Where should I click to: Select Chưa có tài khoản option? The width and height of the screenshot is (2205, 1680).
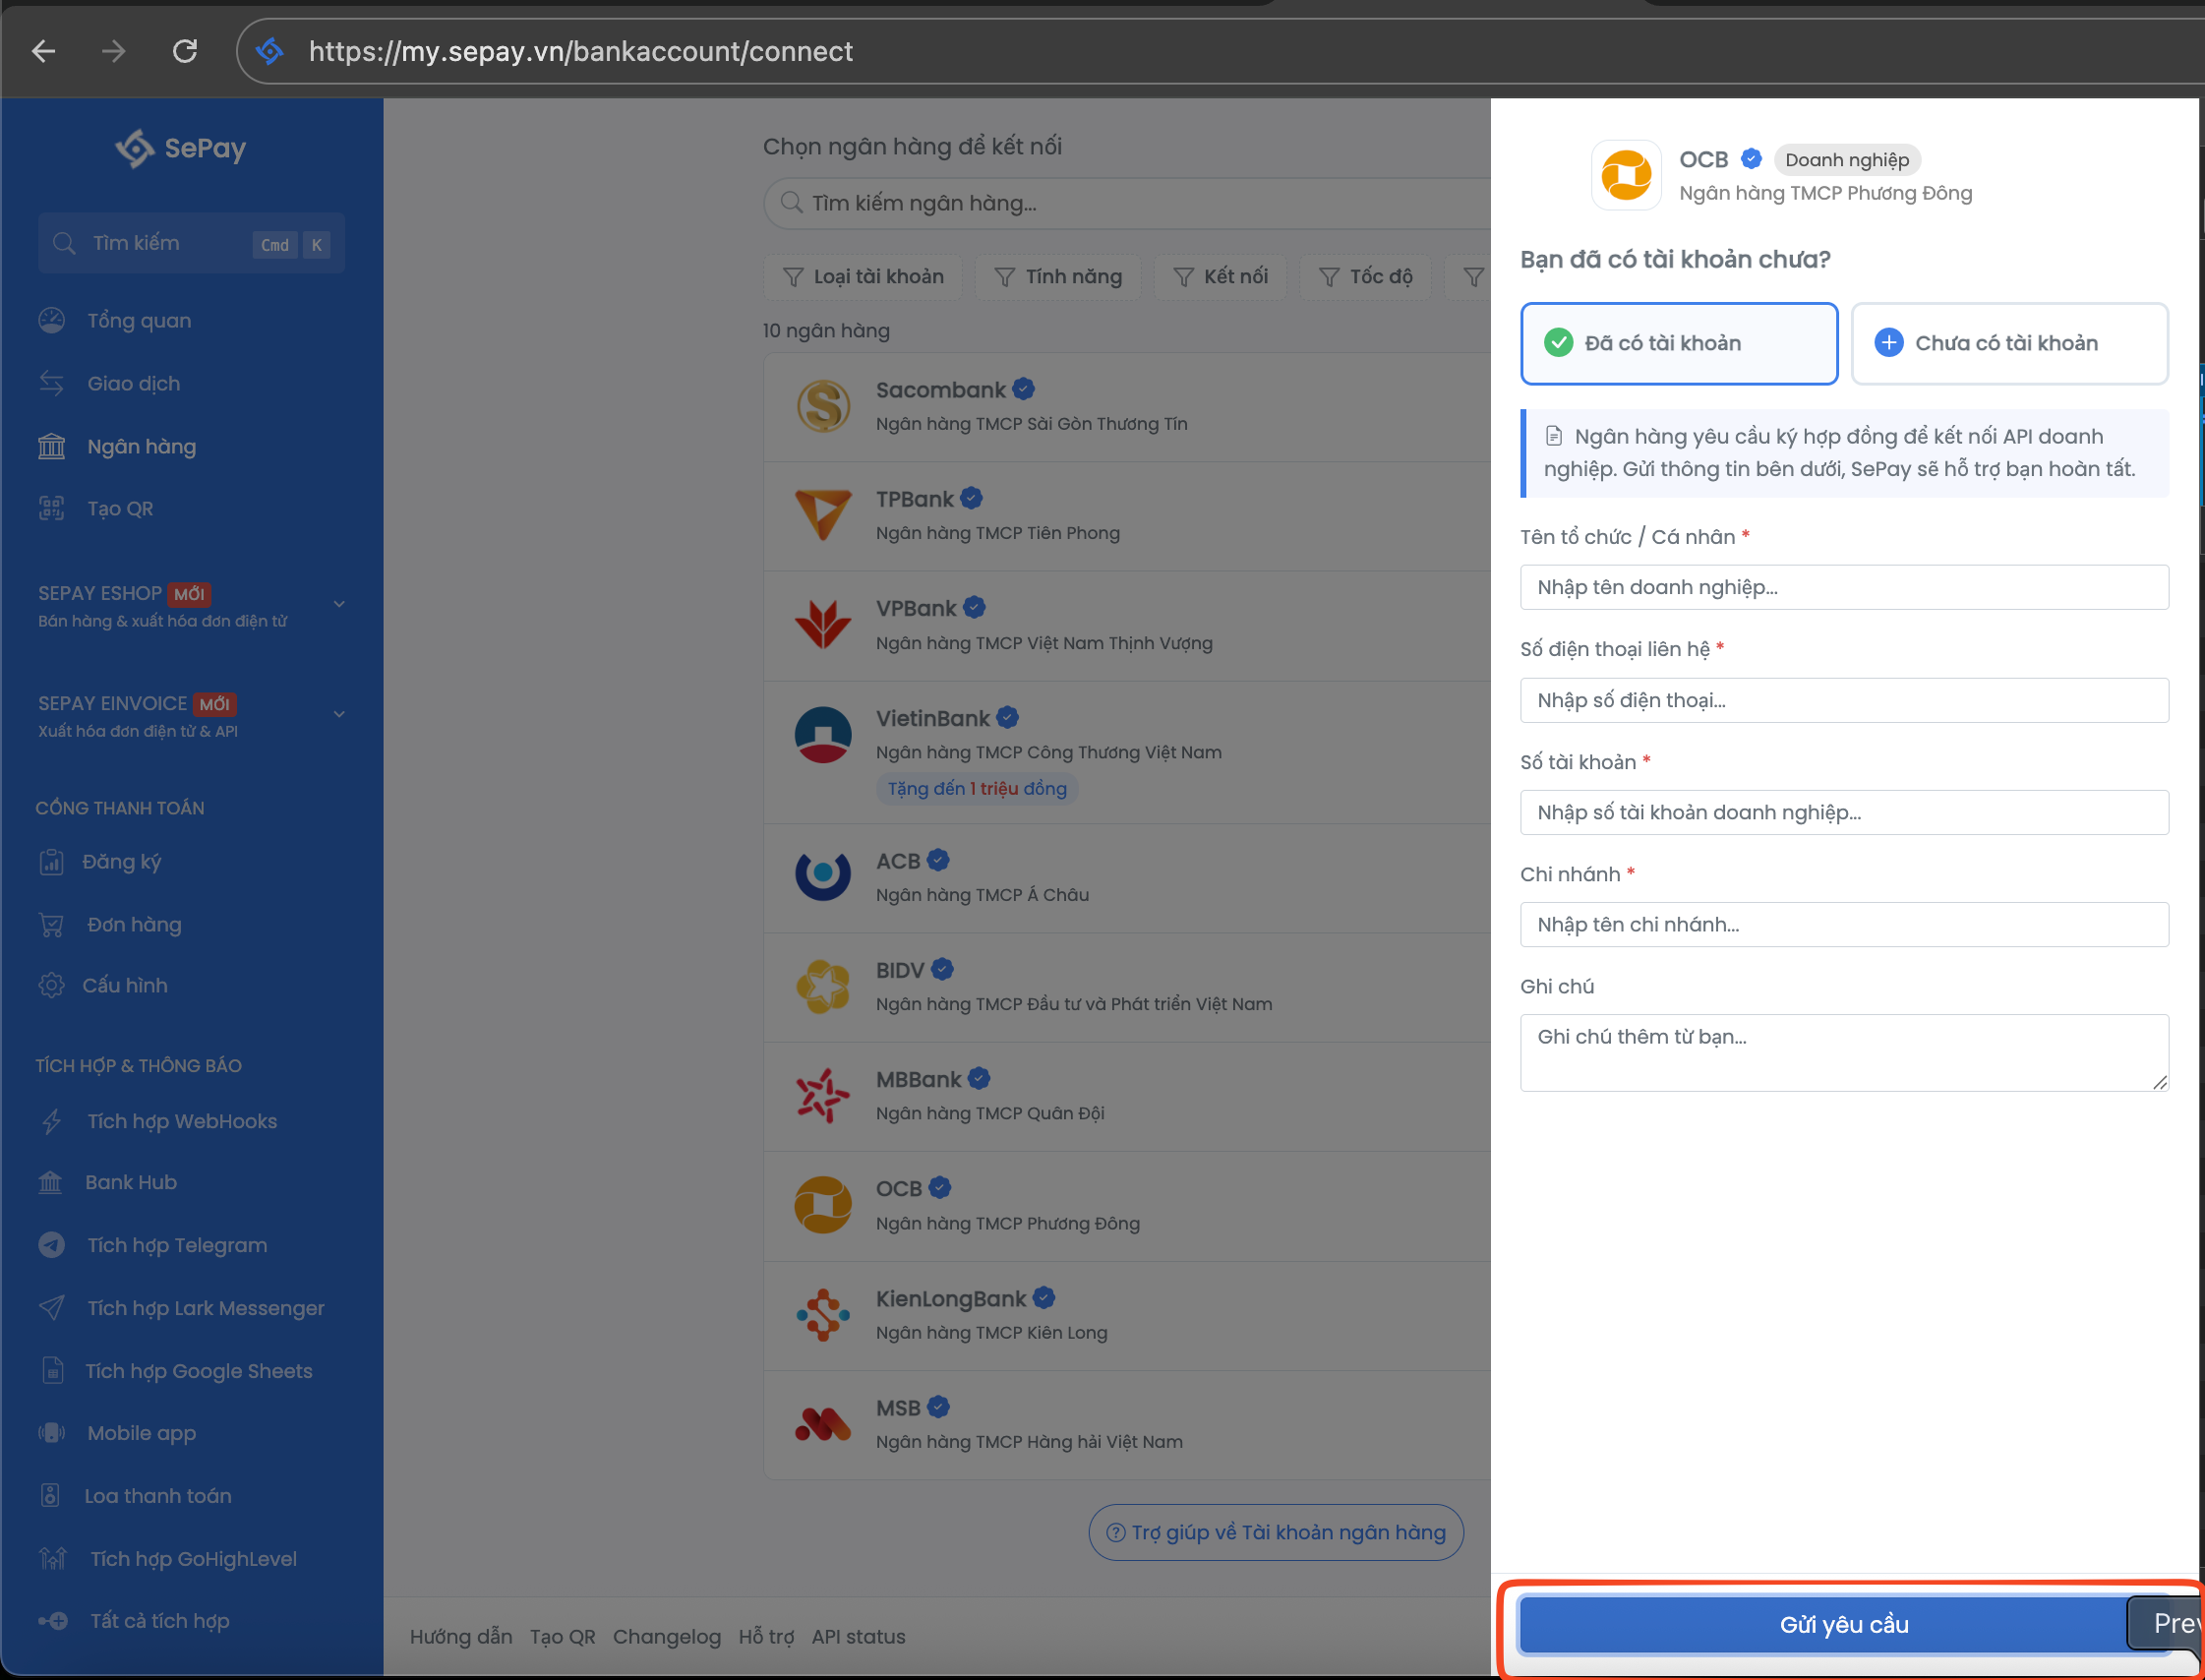pyautogui.click(x=2008, y=343)
